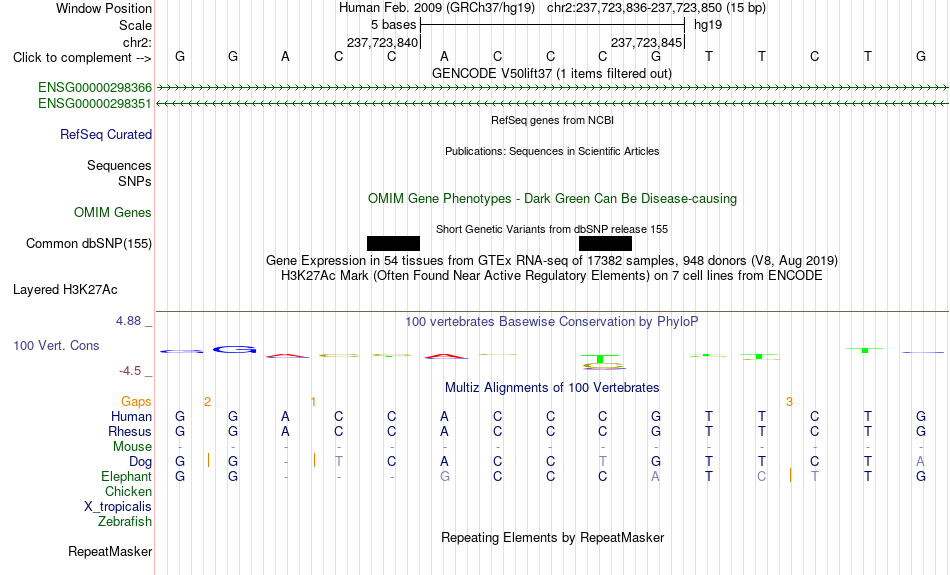This screenshot has width=950, height=575.
Task: Click 'Human Feb. 2009 (GRCh37/hg19)' header text
Action: coord(437,8)
